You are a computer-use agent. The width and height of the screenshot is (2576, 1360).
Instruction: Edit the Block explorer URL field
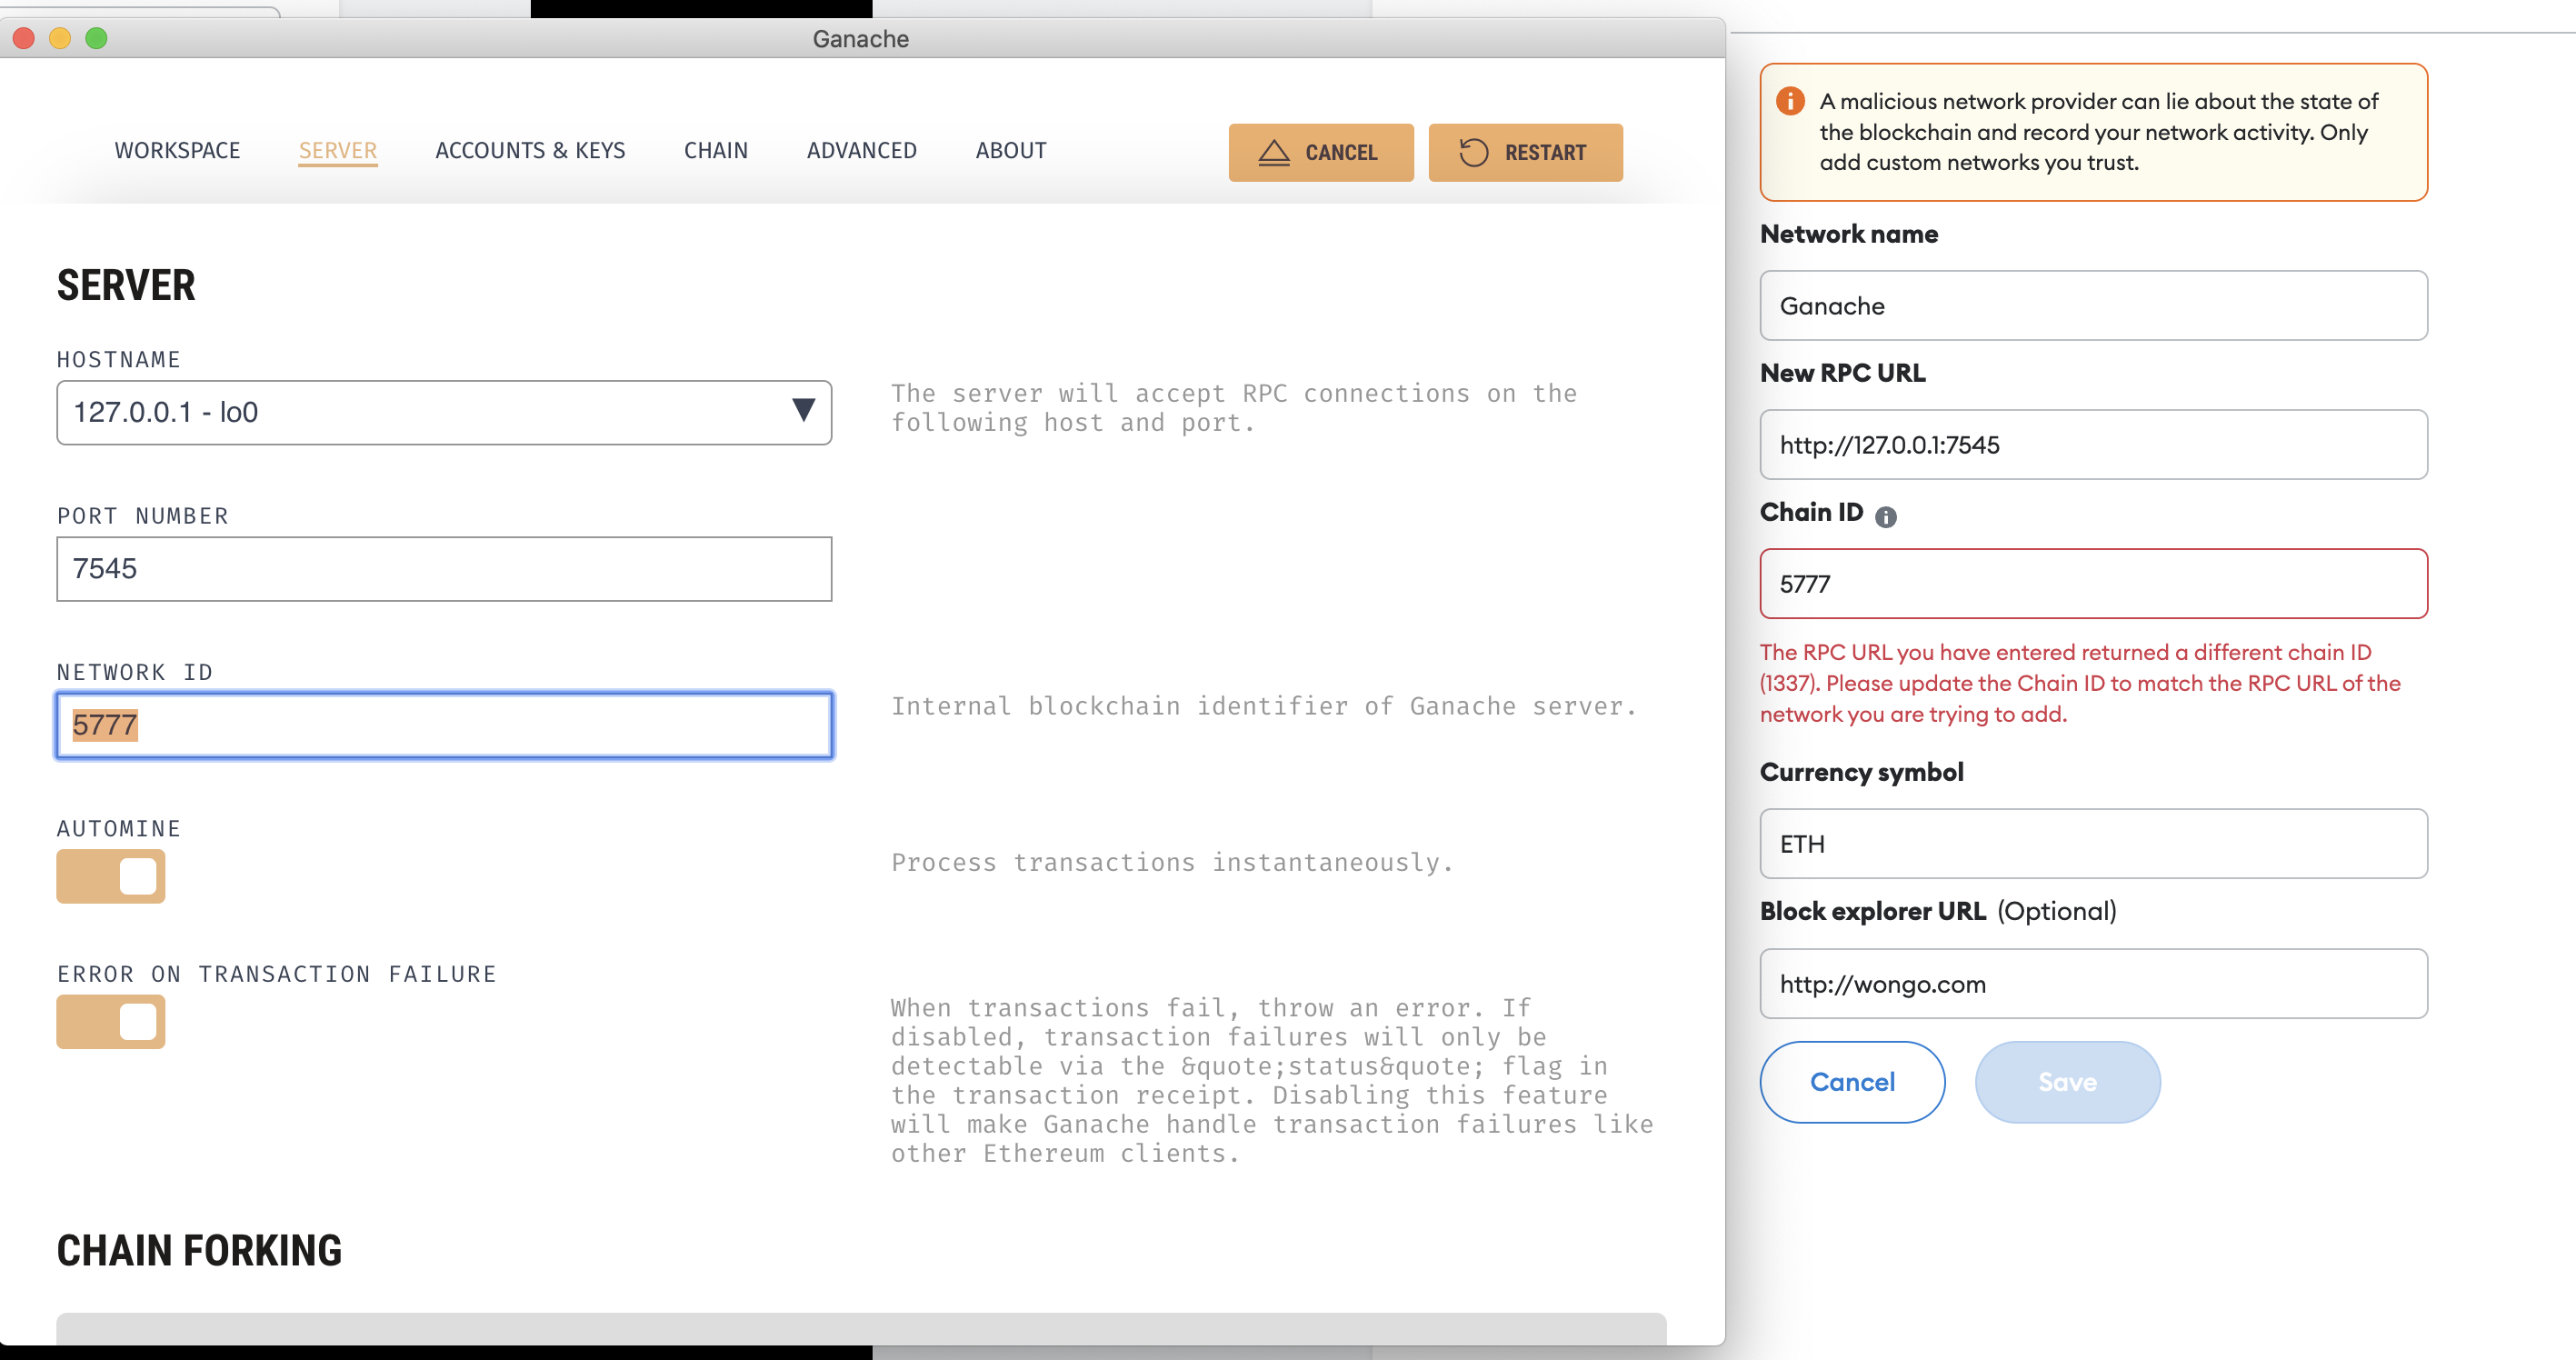click(x=2093, y=983)
